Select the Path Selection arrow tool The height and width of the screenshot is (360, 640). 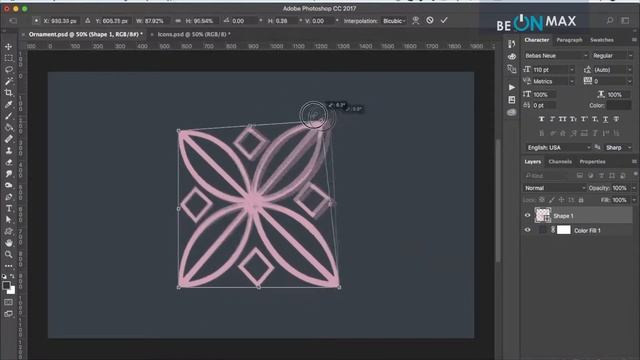[9, 220]
